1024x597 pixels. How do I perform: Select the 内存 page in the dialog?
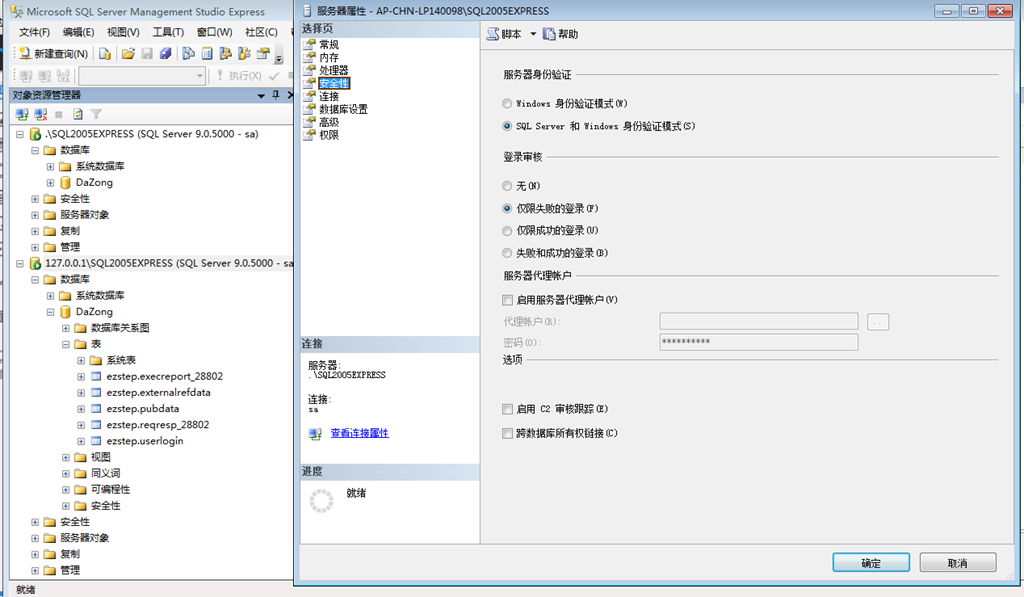328,57
